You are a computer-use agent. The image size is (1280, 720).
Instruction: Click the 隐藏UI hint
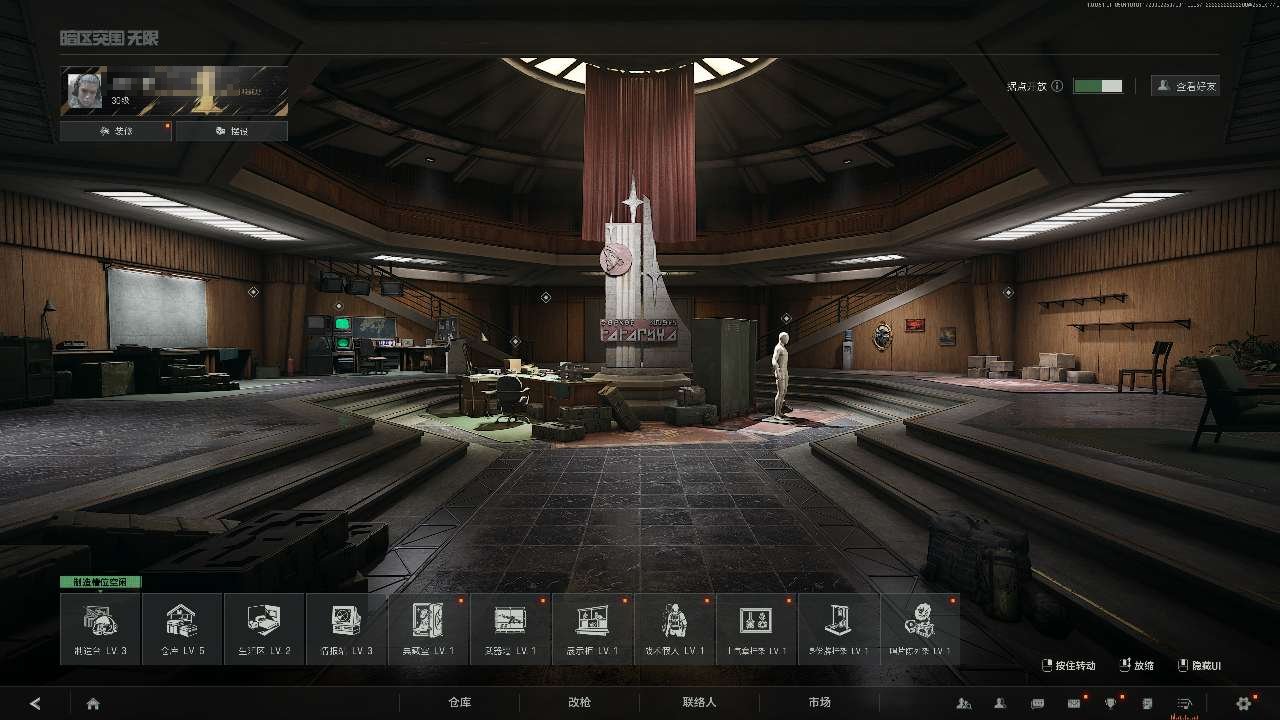[1200, 666]
